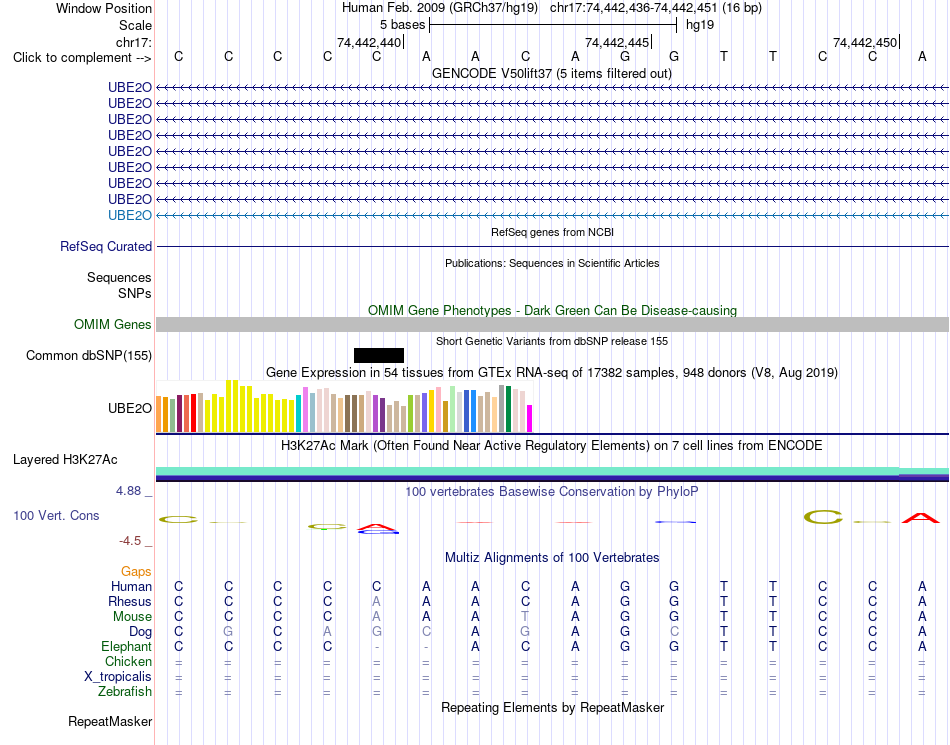Click the Human alignment row label

[x=131, y=586]
